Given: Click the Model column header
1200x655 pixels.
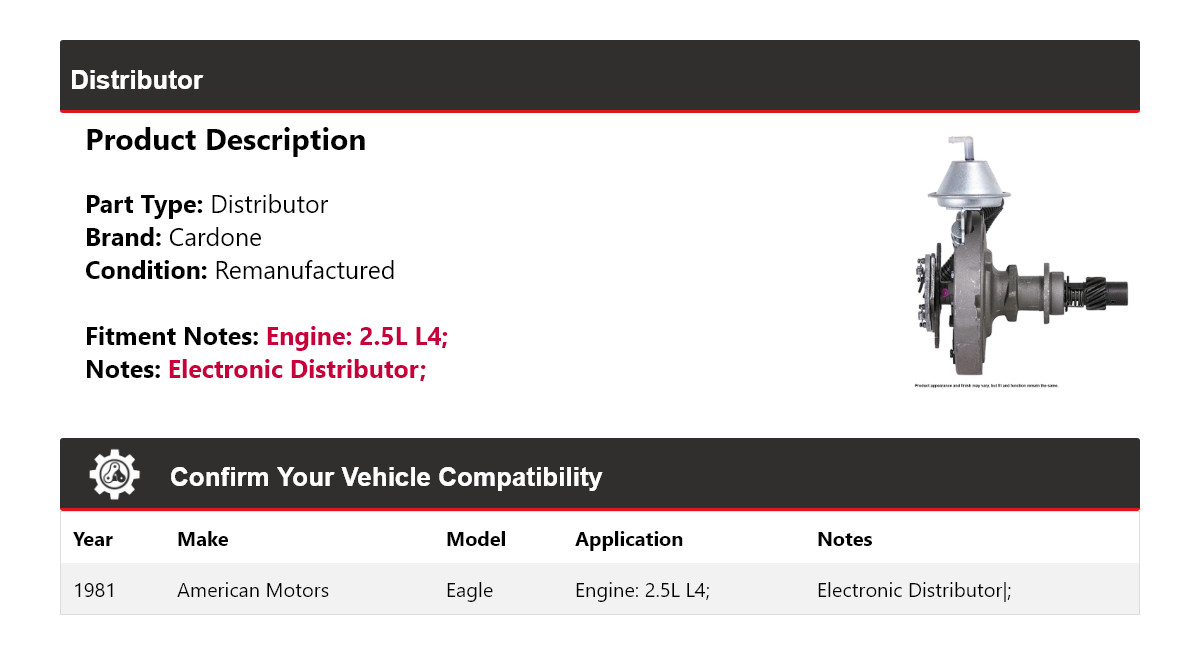Looking at the screenshot, I should (x=476, y=540).
